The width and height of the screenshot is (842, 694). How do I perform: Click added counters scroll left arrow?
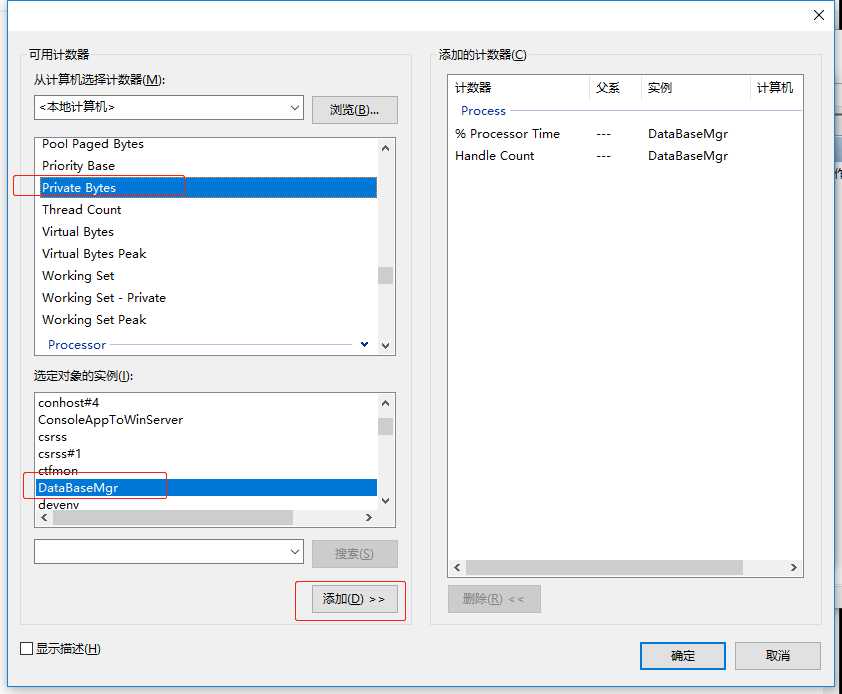pos(458,568)
